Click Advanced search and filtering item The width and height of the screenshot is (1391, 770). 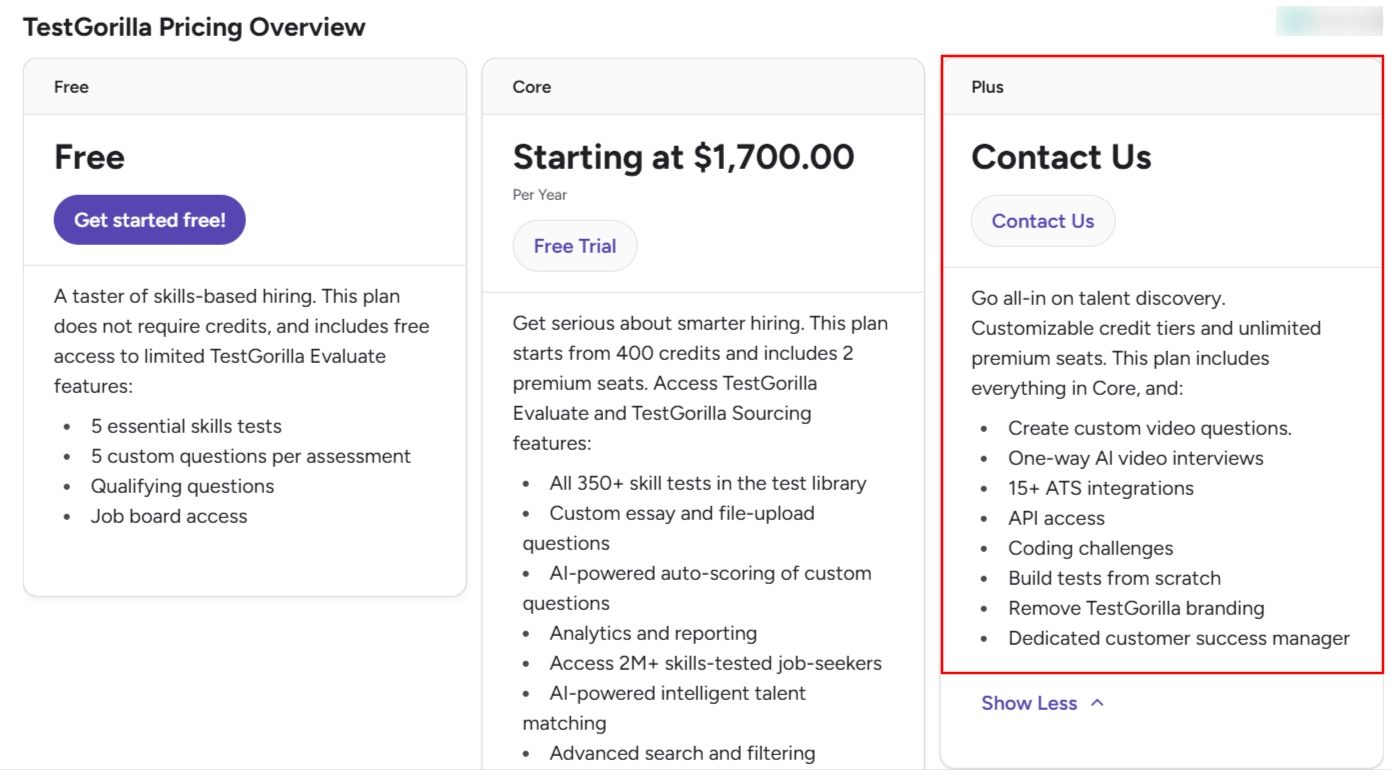click(682, 753)
